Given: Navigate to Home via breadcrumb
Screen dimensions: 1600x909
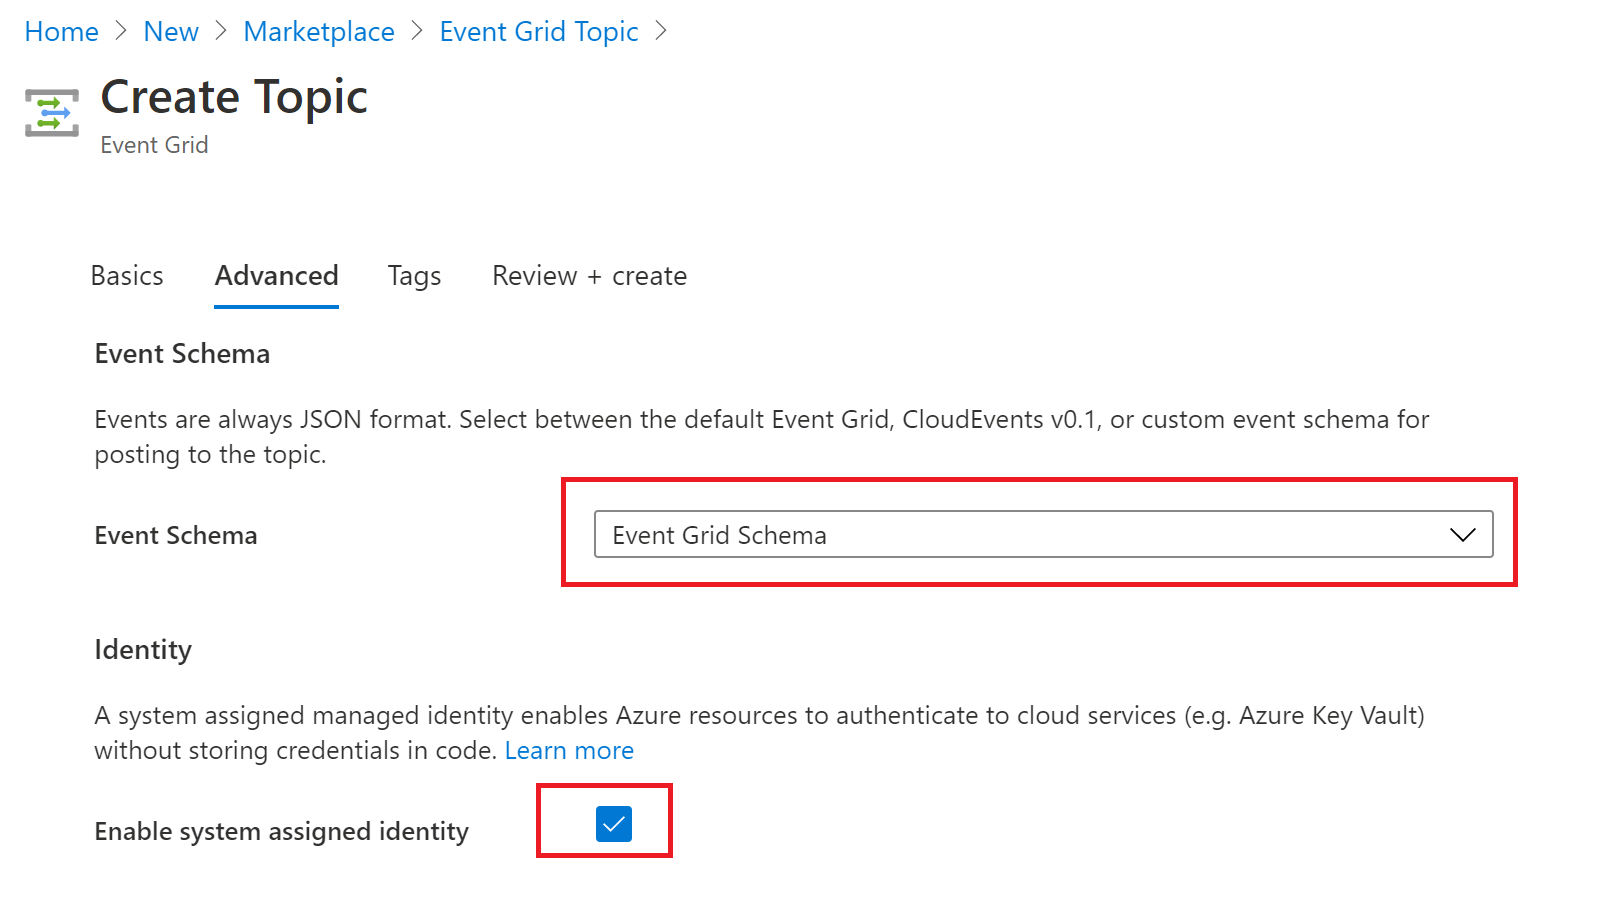Looking at the screenshot, I should (61, 31).
